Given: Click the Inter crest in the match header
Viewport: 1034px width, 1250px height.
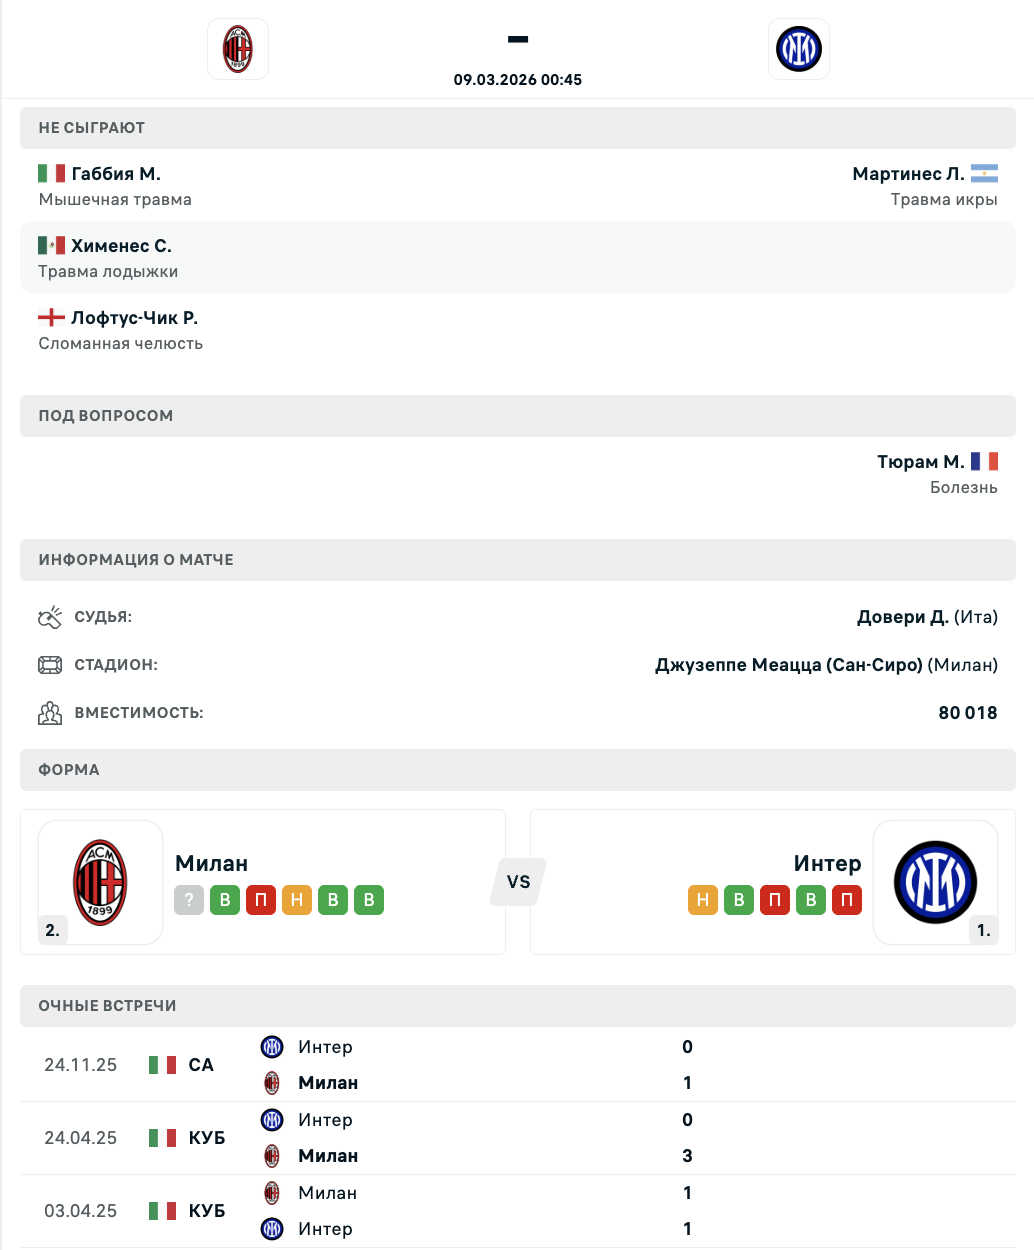Looking at the screenshot, I should pyautogui.click(x=798, y=49).
